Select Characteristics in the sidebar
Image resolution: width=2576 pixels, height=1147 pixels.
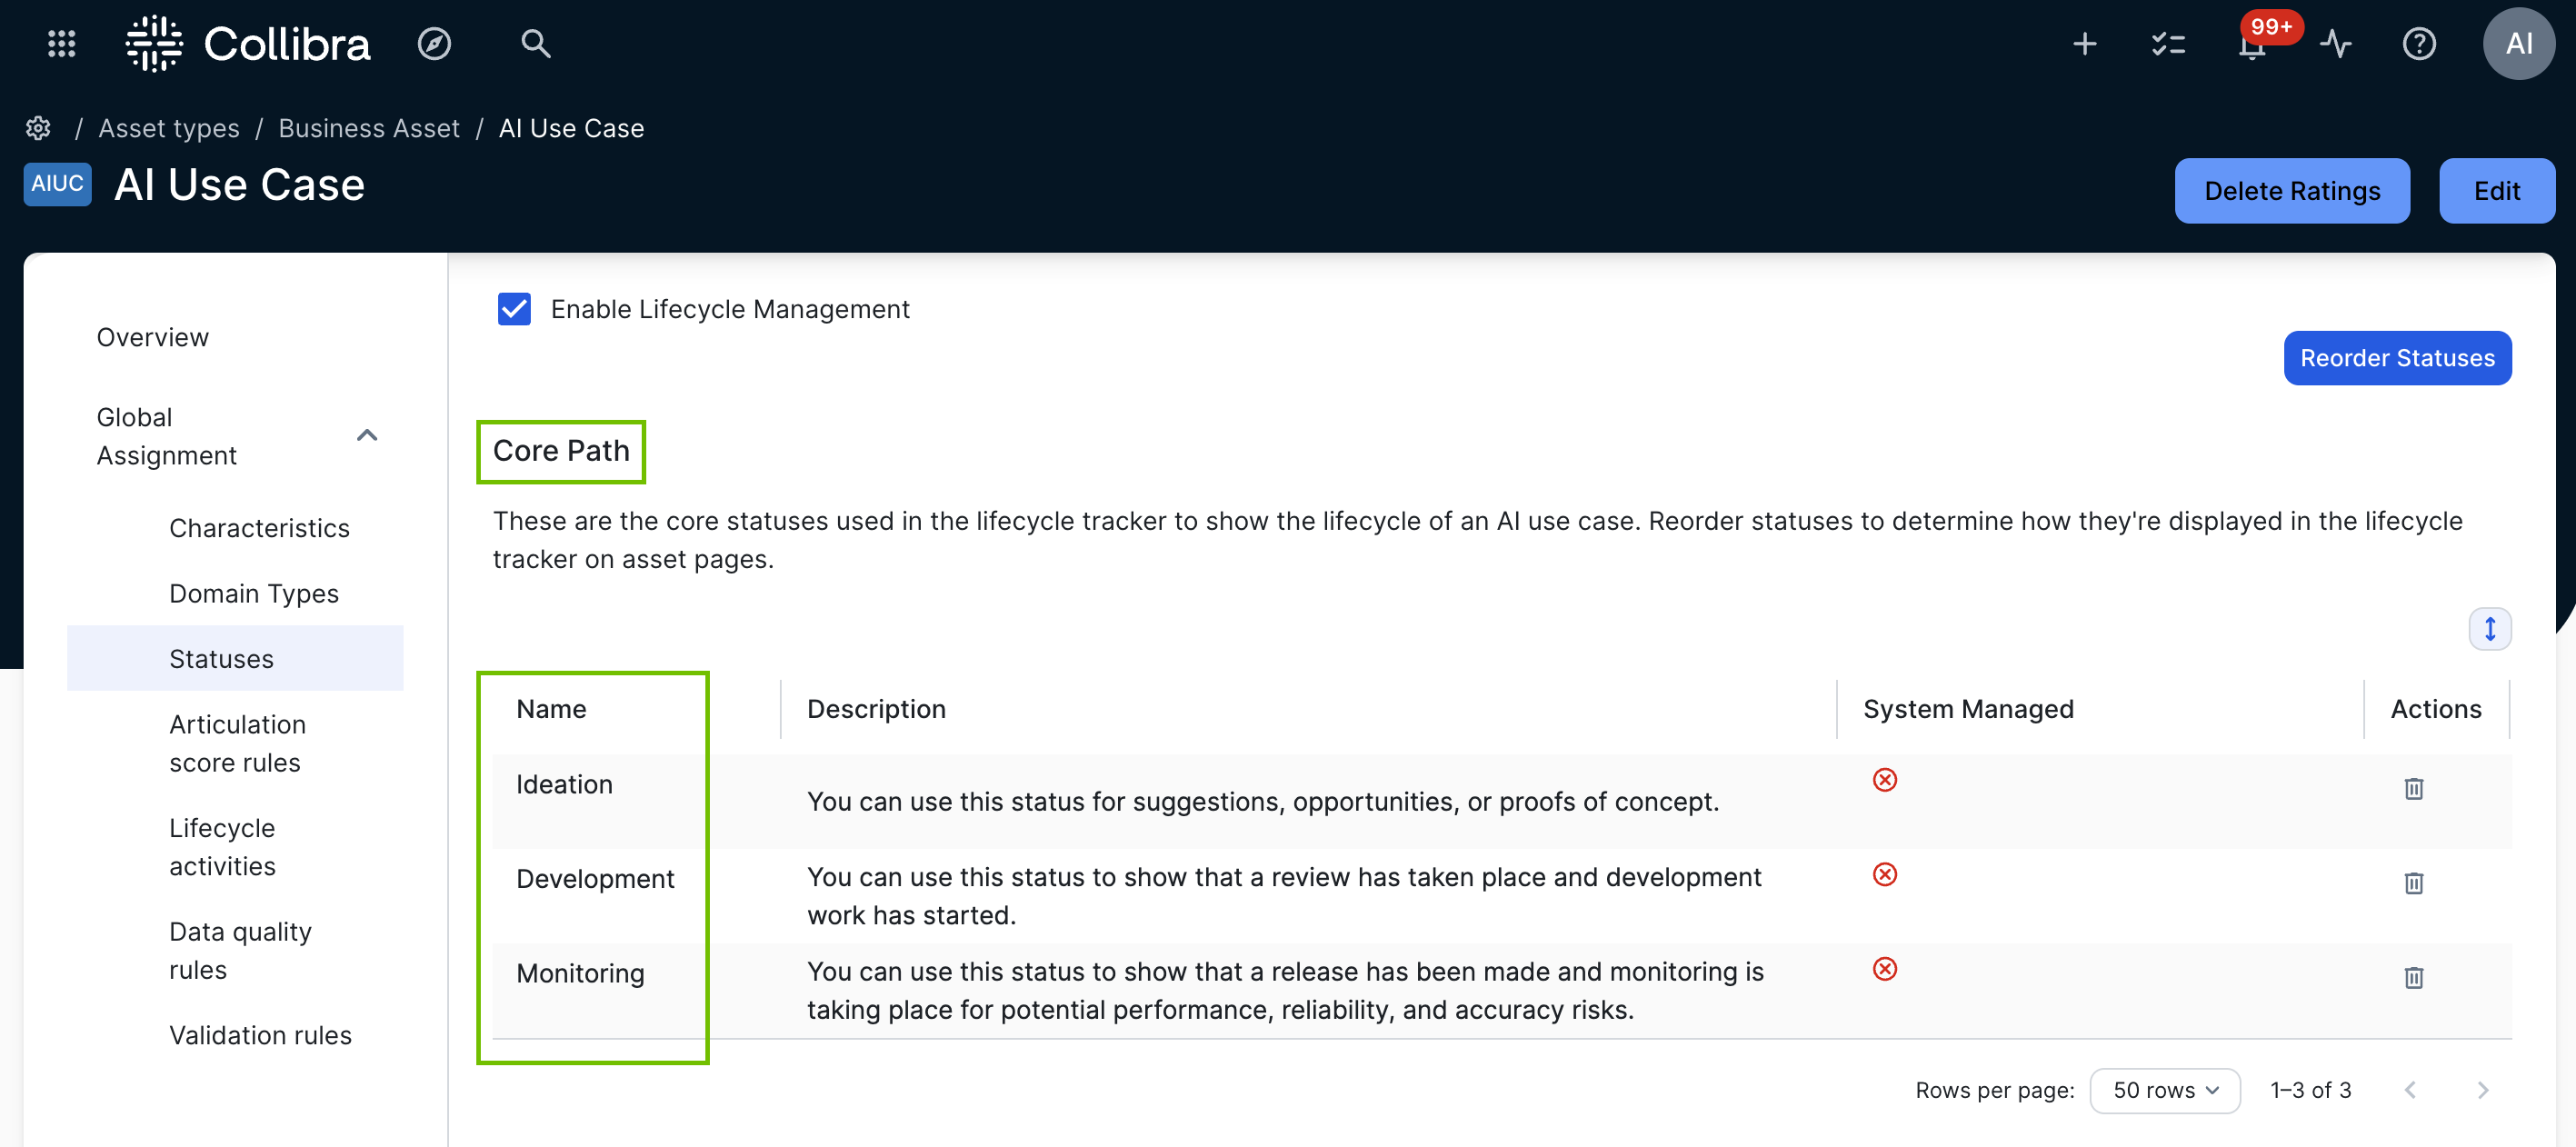[x=259, y=528]
